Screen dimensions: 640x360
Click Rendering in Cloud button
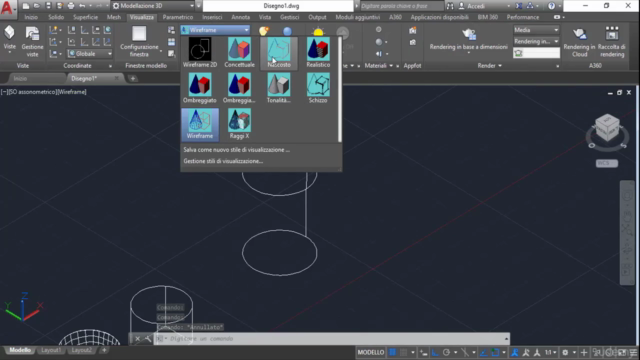pos(580,42)
